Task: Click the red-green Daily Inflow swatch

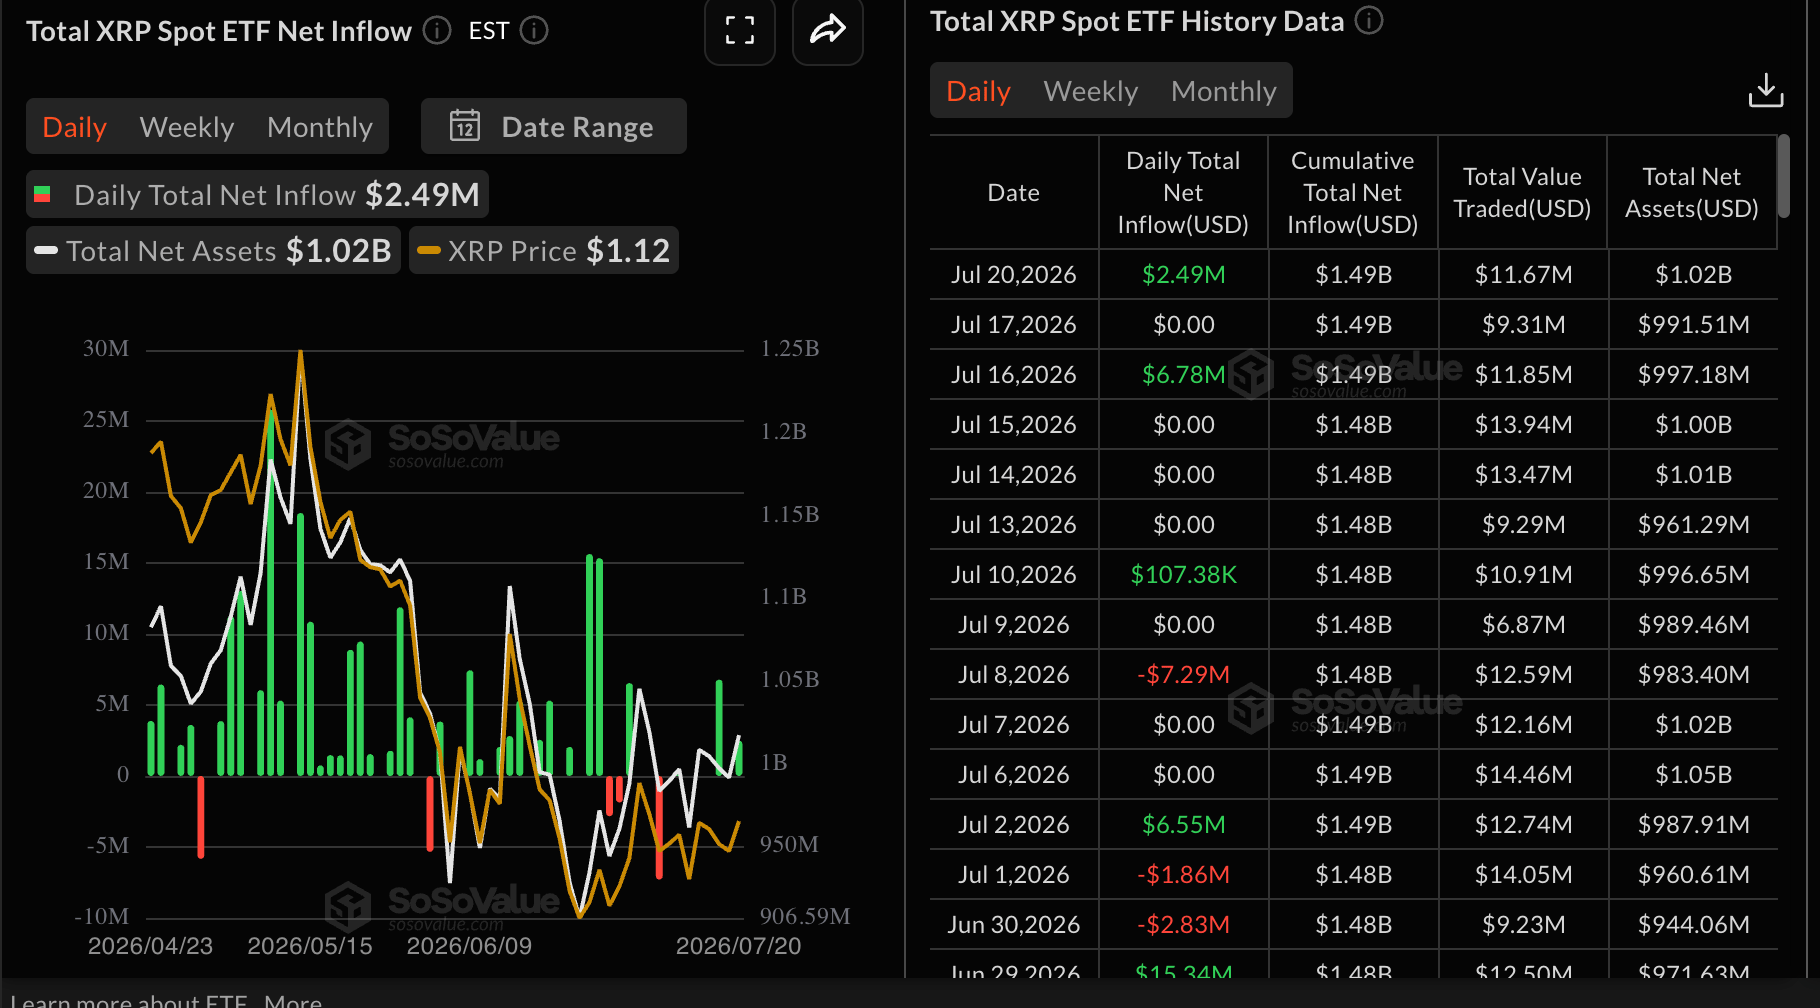Action: 42,194
